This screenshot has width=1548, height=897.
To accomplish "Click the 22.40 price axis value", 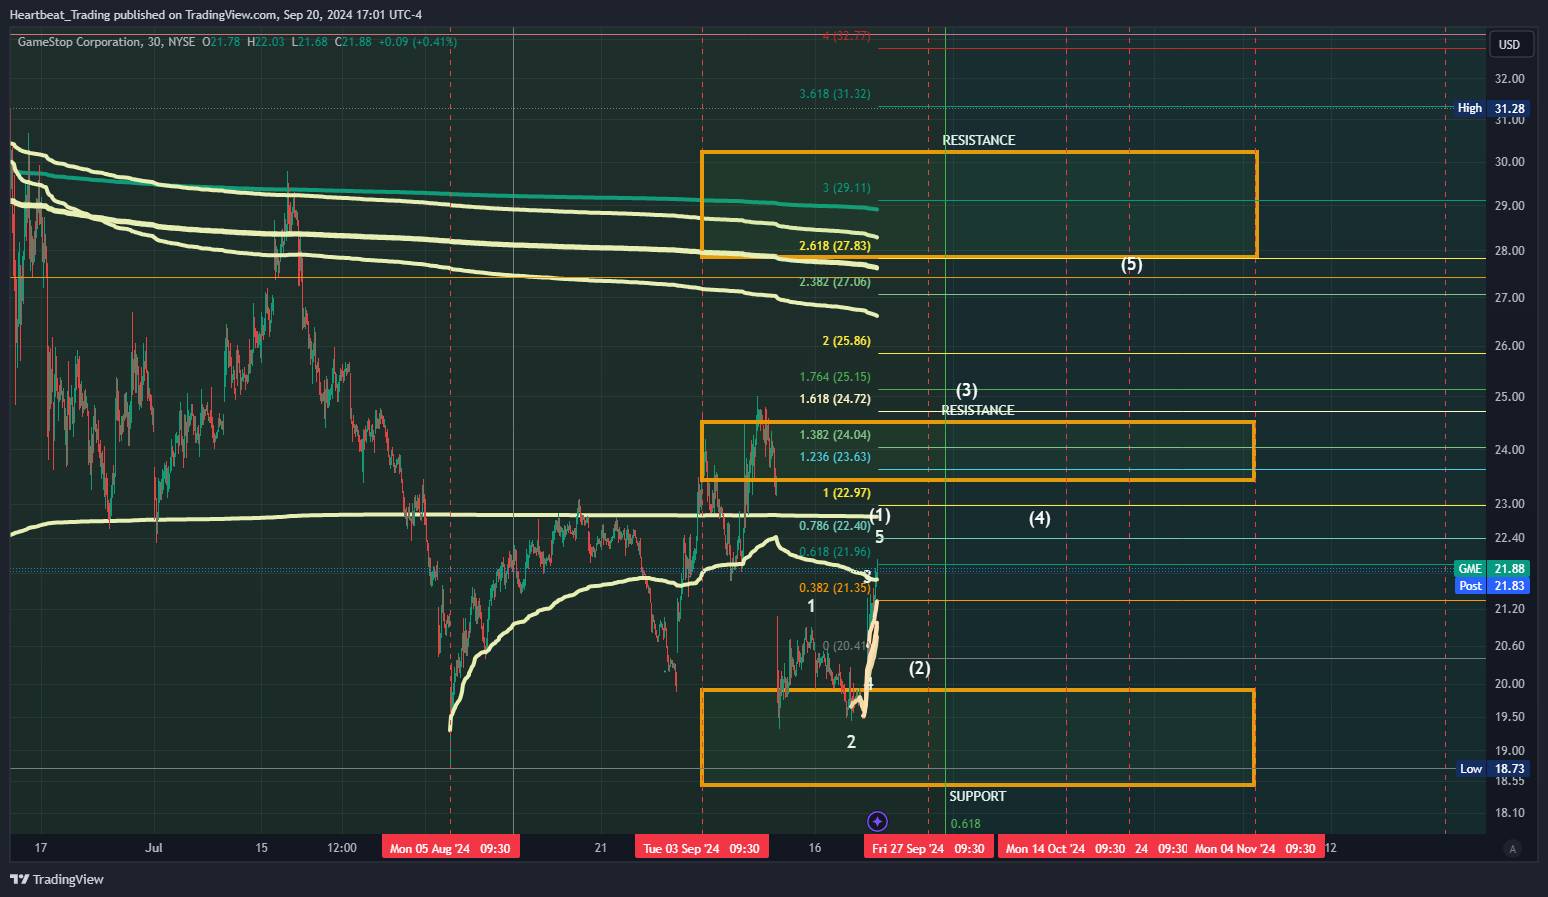I will 1509,538.
